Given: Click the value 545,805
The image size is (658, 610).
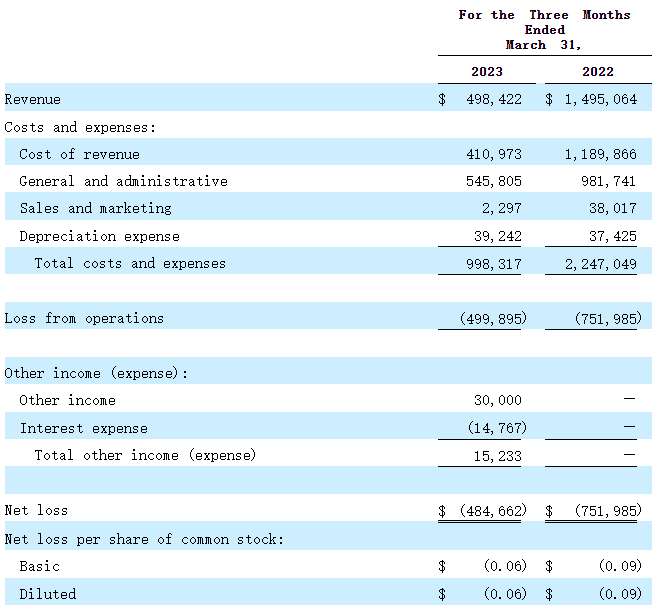Looking at the screenshot, I should pyautogui.click(x=494, y=181).
